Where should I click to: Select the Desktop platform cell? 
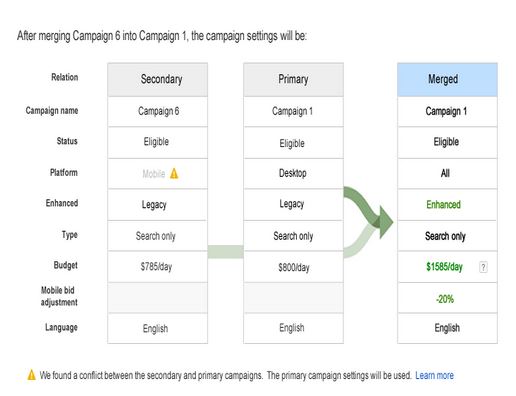[293, 173]
